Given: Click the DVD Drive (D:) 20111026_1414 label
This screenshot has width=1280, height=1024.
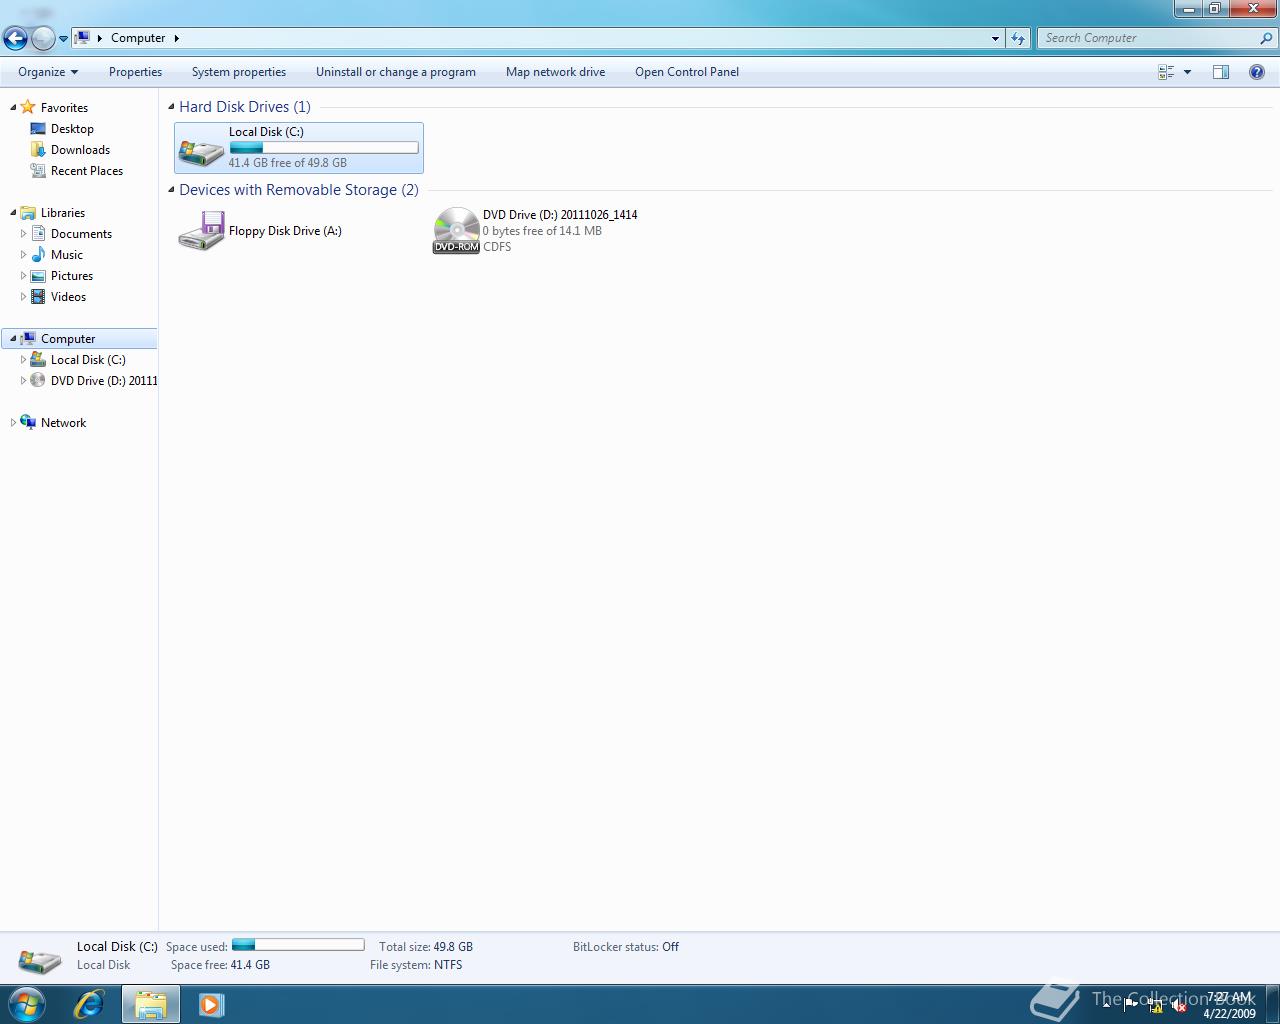Looking at the screenshot, I should click(x=560, y=215).
